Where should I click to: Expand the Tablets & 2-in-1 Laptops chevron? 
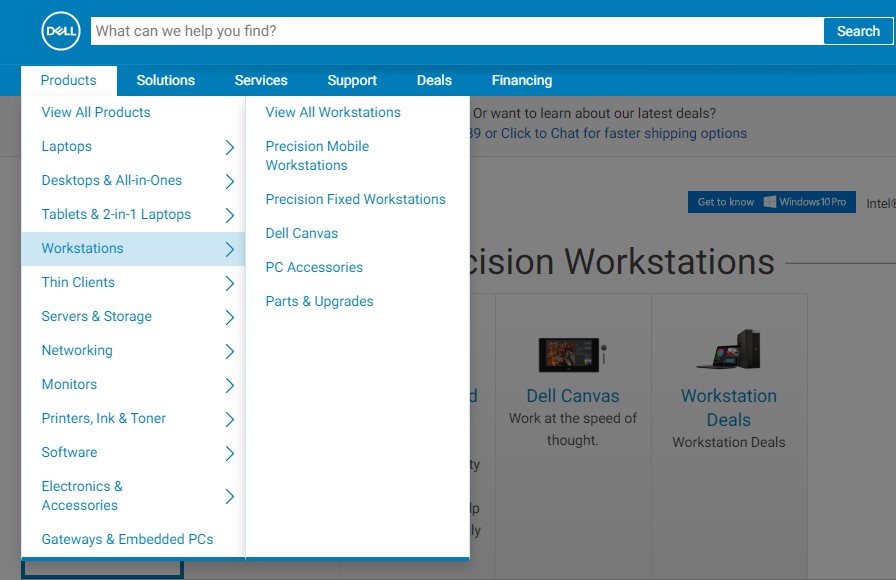230,215
